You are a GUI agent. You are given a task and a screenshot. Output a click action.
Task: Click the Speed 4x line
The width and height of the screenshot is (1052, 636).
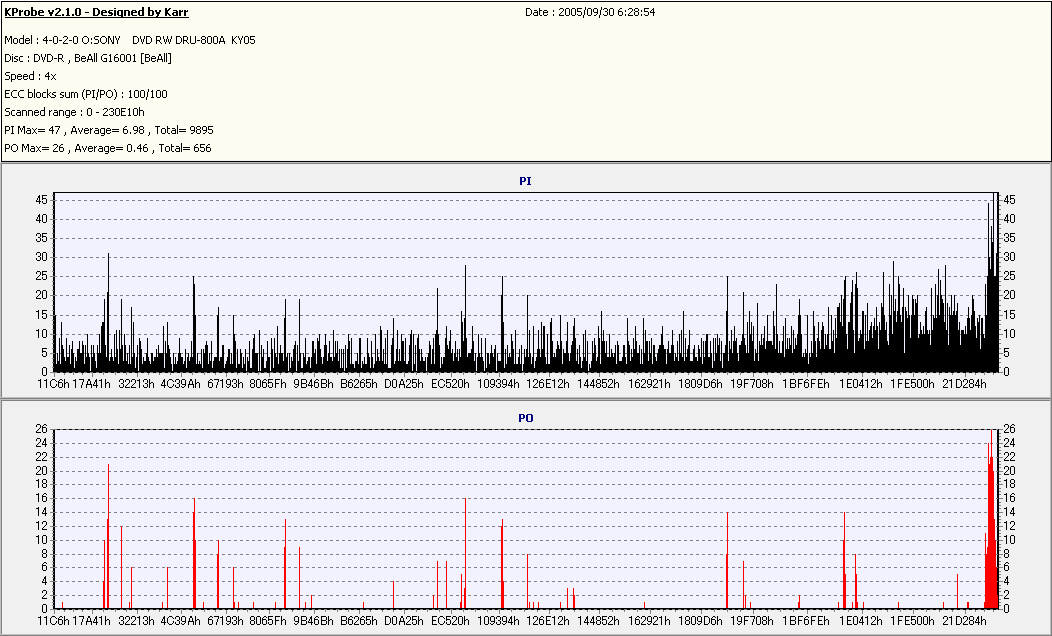coord(30,76)
